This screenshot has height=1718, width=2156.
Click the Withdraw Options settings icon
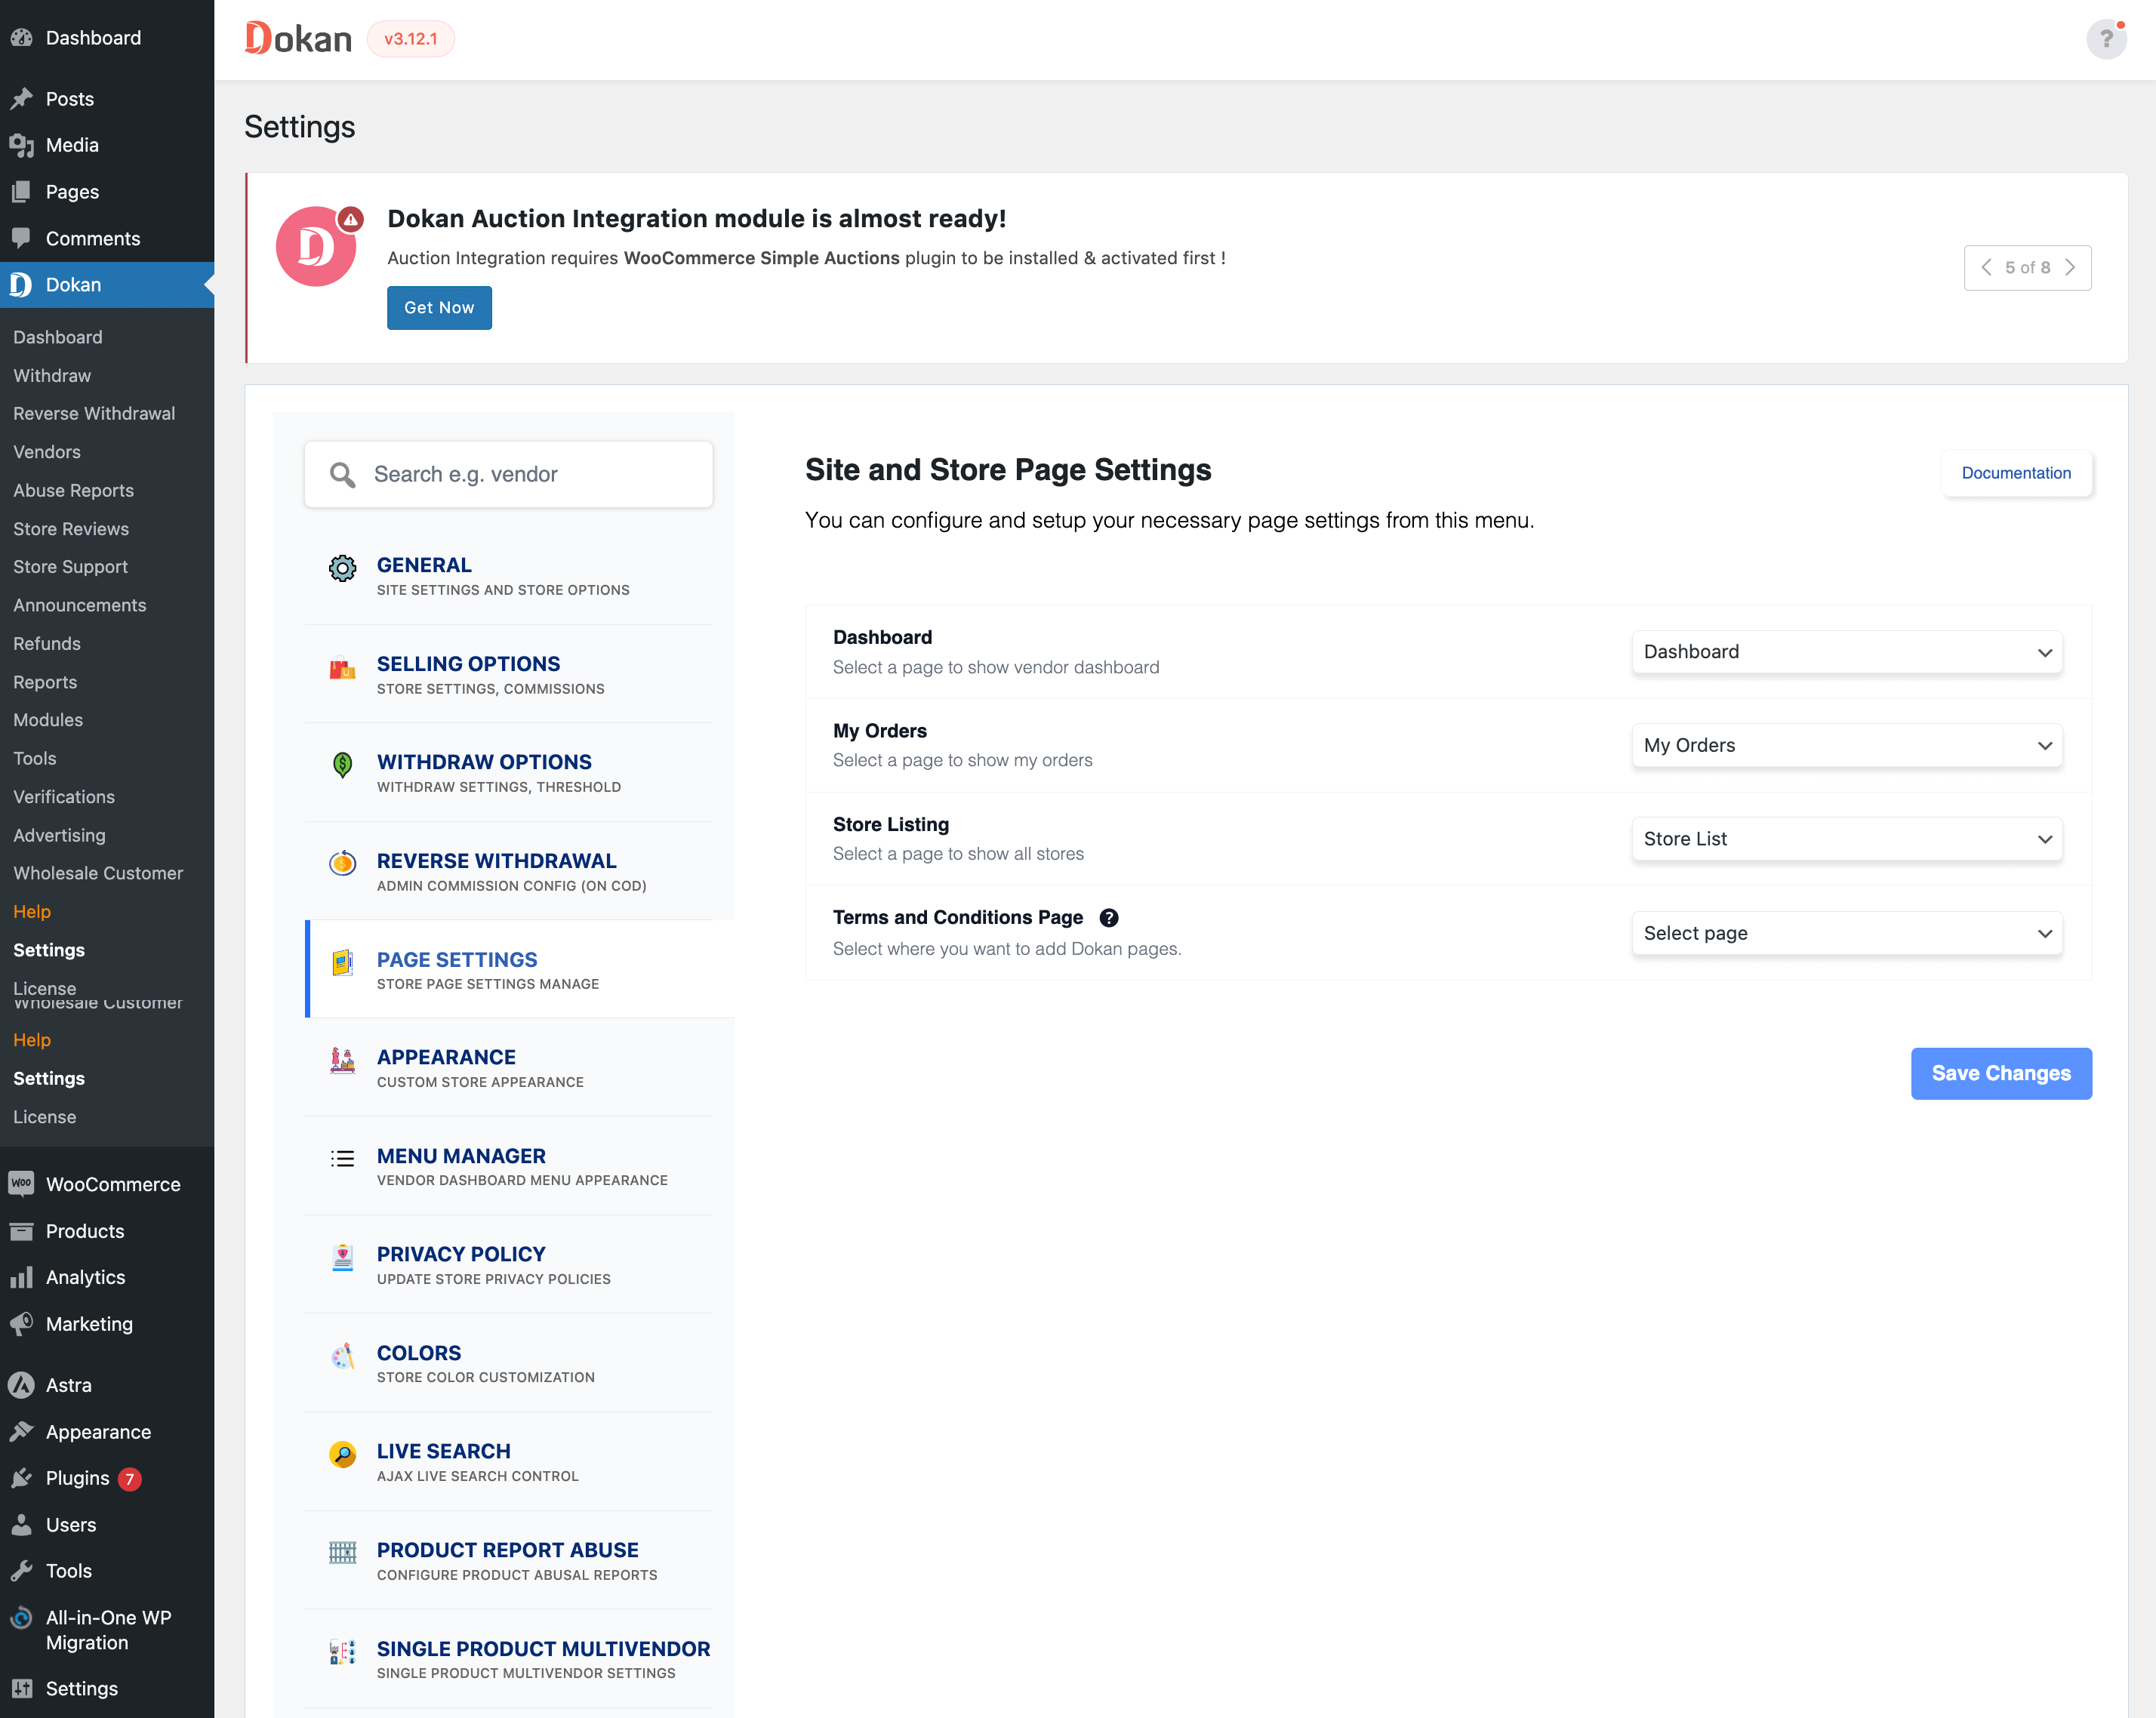pyautogui.click(x=343, y=771)
